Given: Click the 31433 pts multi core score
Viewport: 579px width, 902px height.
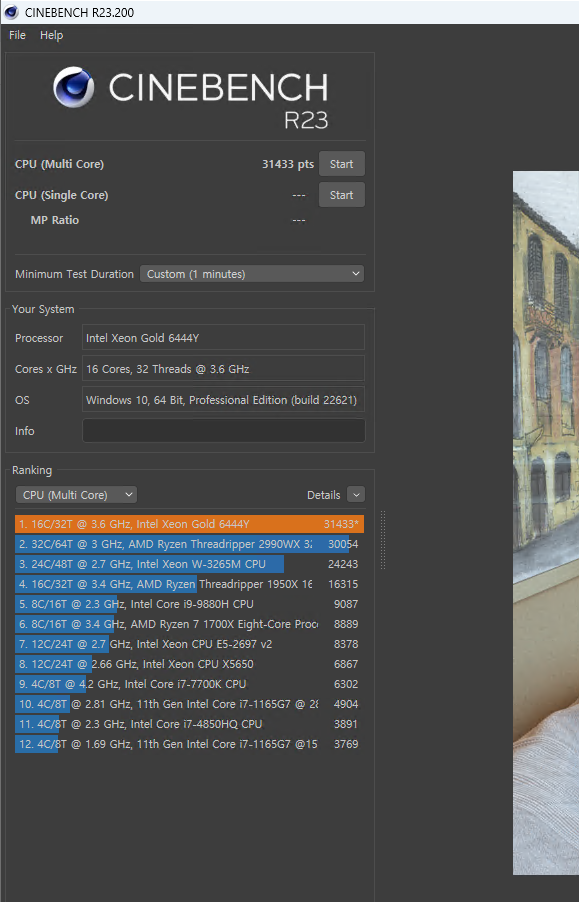Looking at the screenshot, I should click(288, 164).
